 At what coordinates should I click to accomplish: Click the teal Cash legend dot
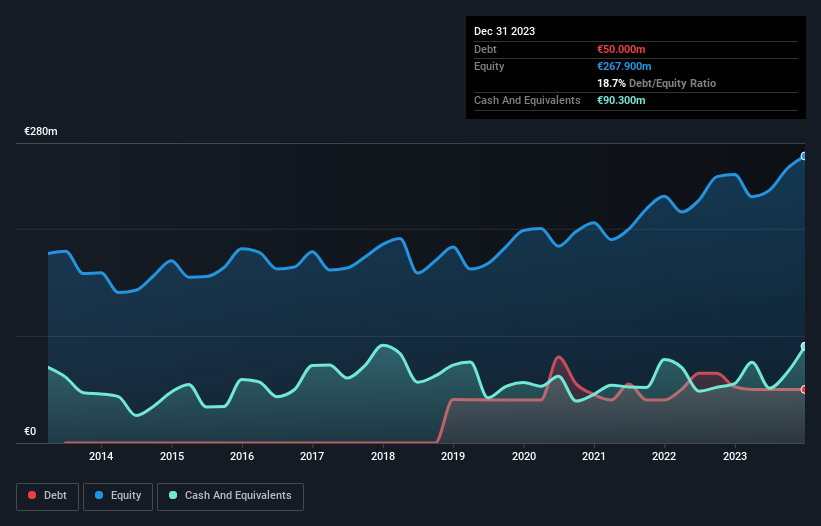point(174,496)
